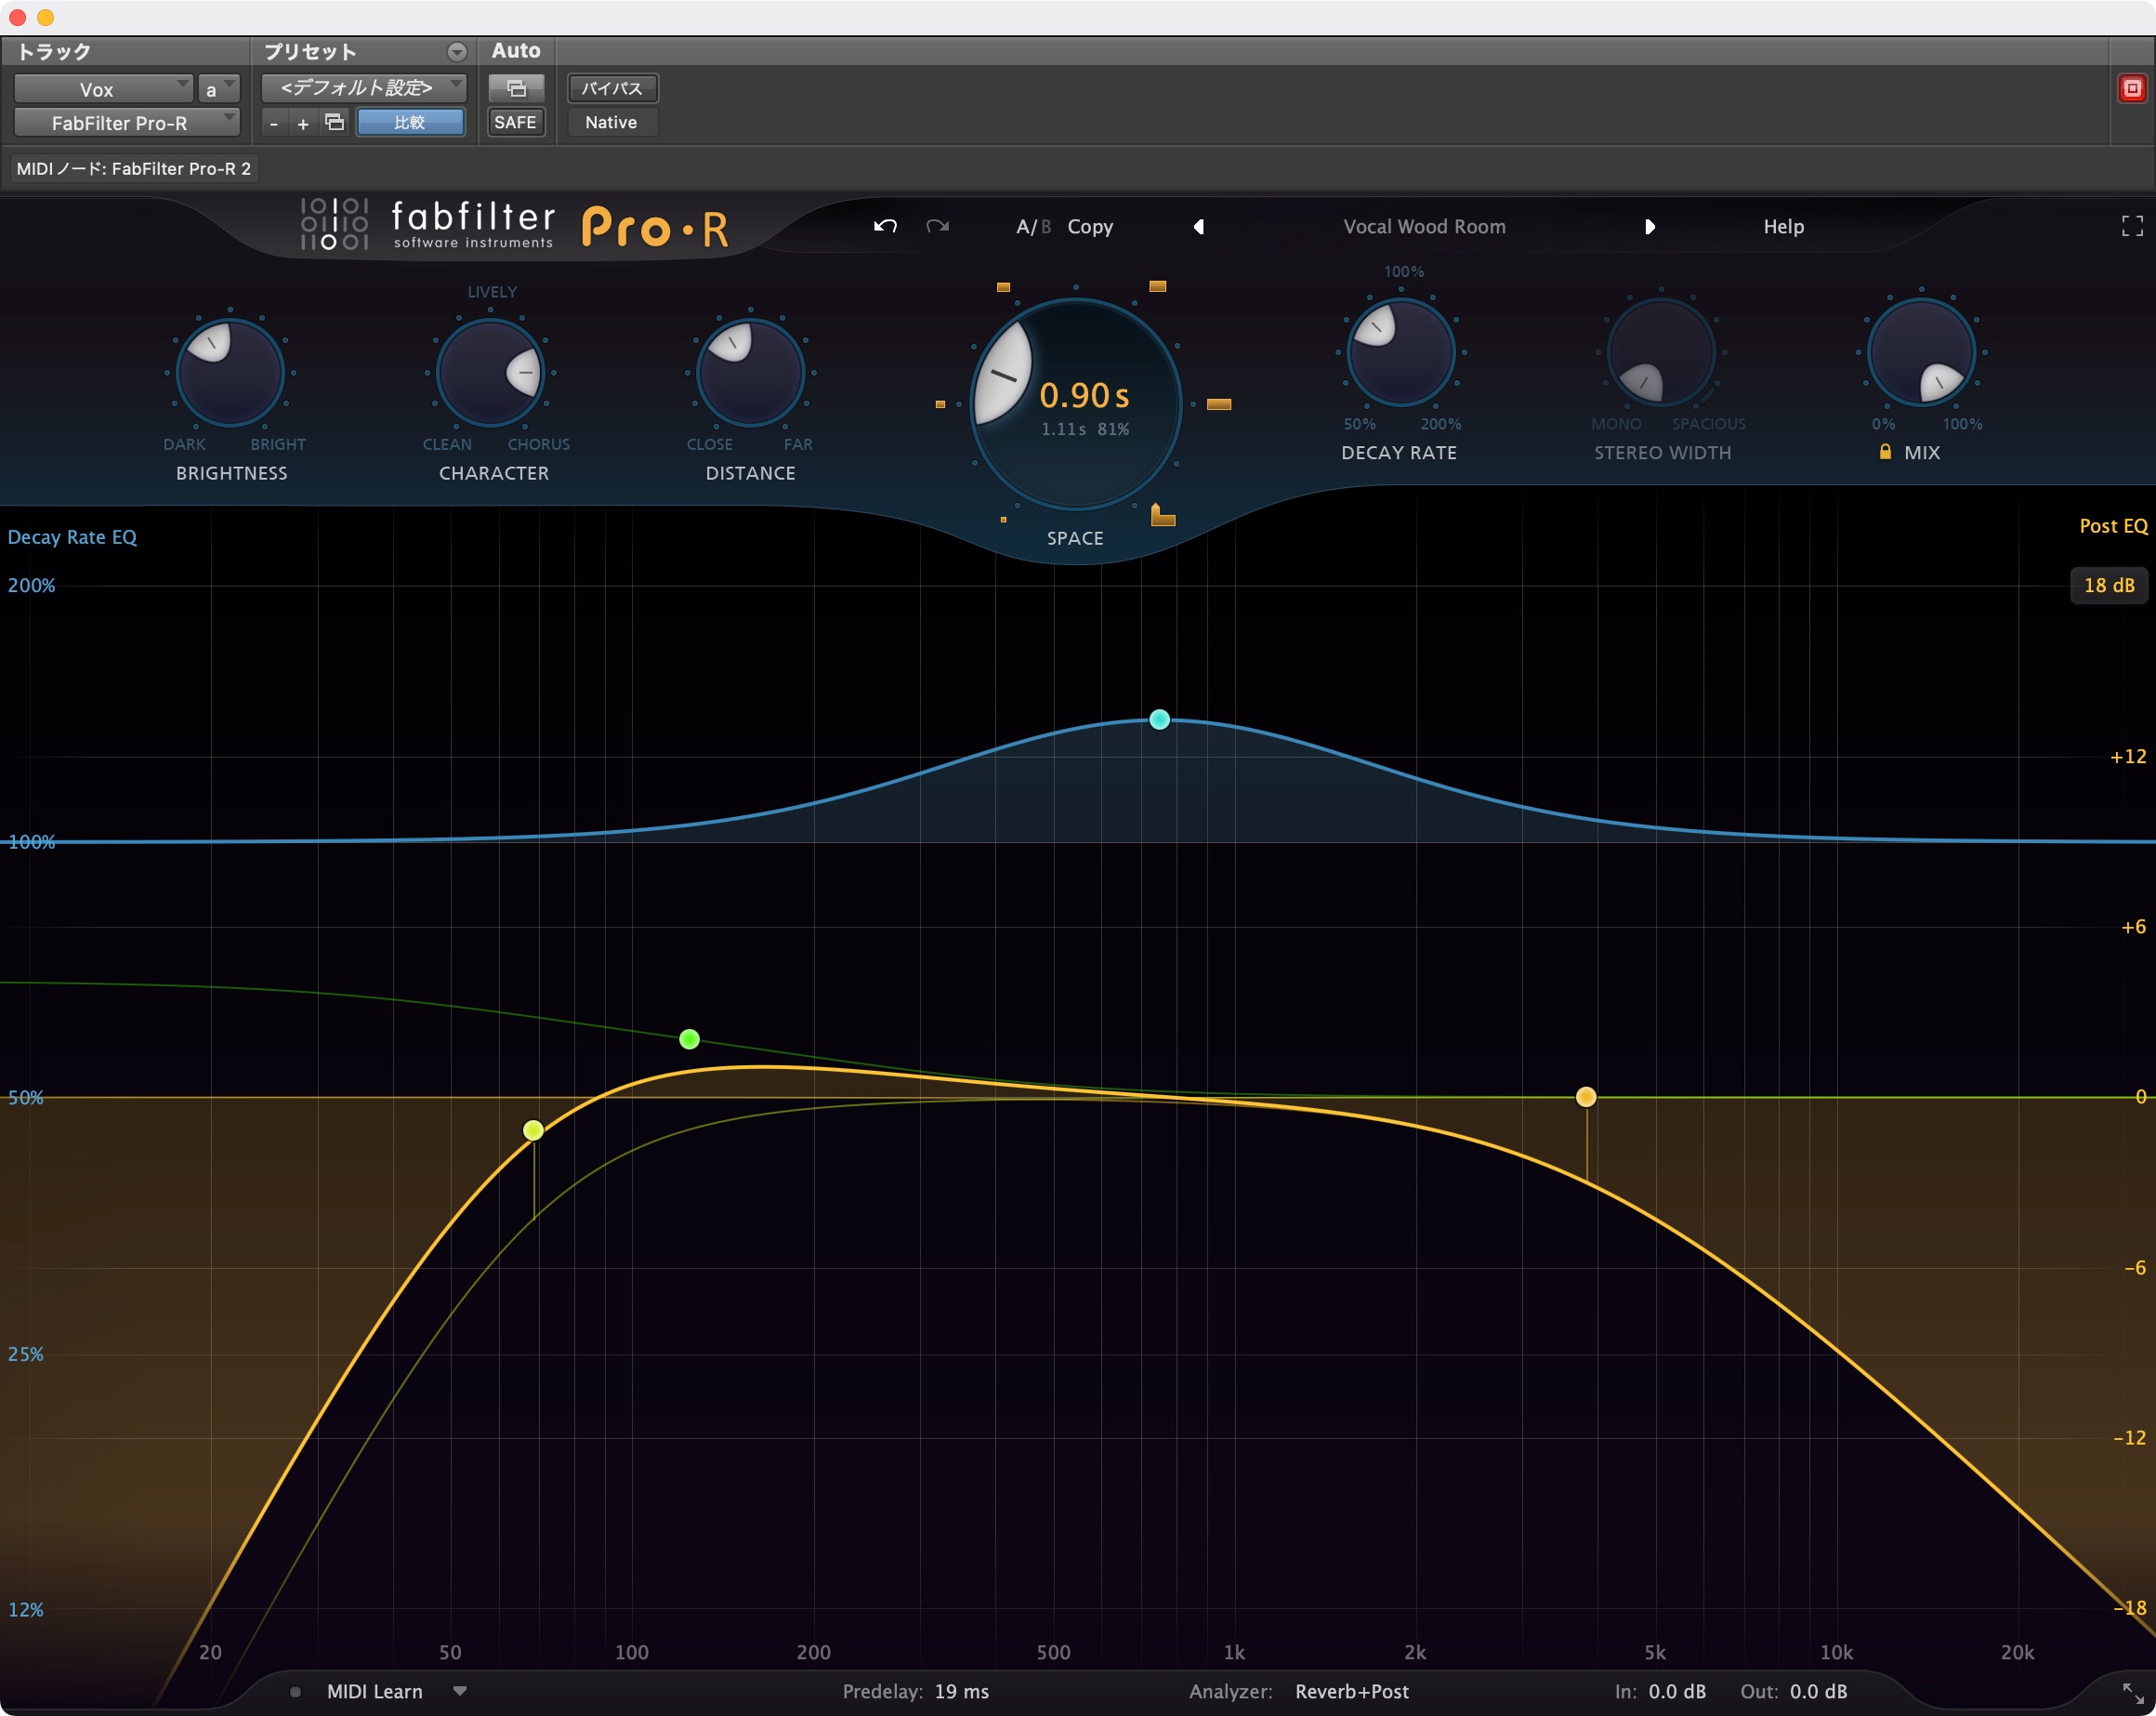The width and height of the screenshot is (2156, 1716).
Task: Toggle the SAFE automation button
Action: click(x=515, y=122)
